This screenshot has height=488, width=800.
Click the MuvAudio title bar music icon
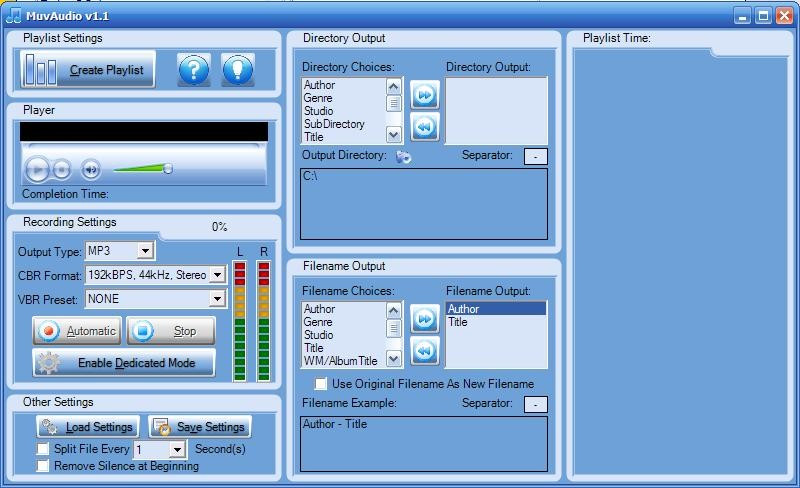(13, 16)
